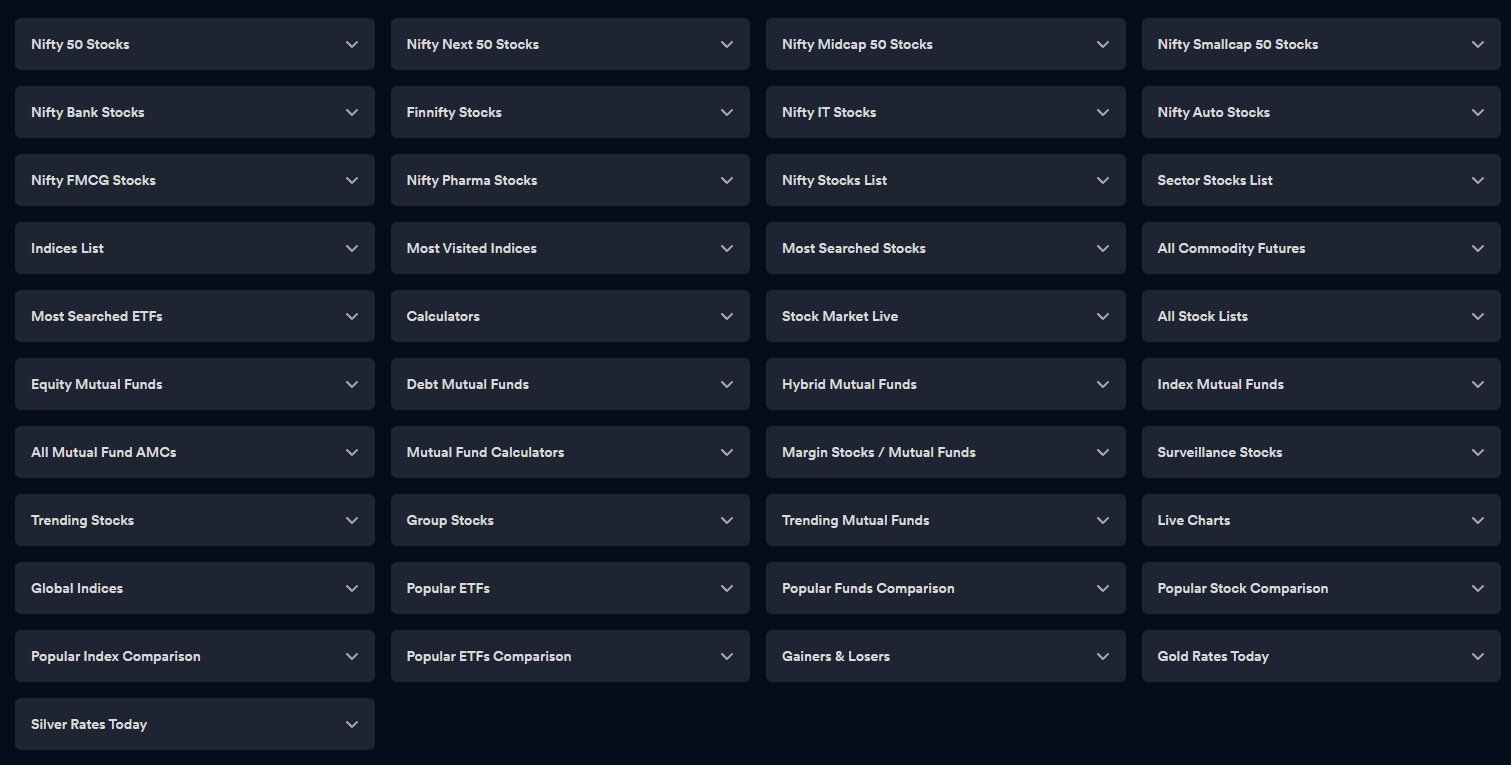
Task: Select the Silver Rates Today heading
Action: click(89, 724)
